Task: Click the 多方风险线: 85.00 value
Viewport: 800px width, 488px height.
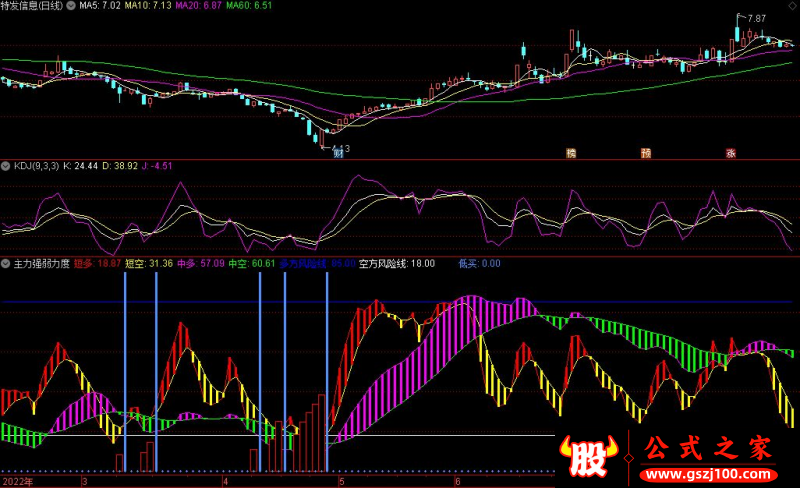Action: (317, 264)
